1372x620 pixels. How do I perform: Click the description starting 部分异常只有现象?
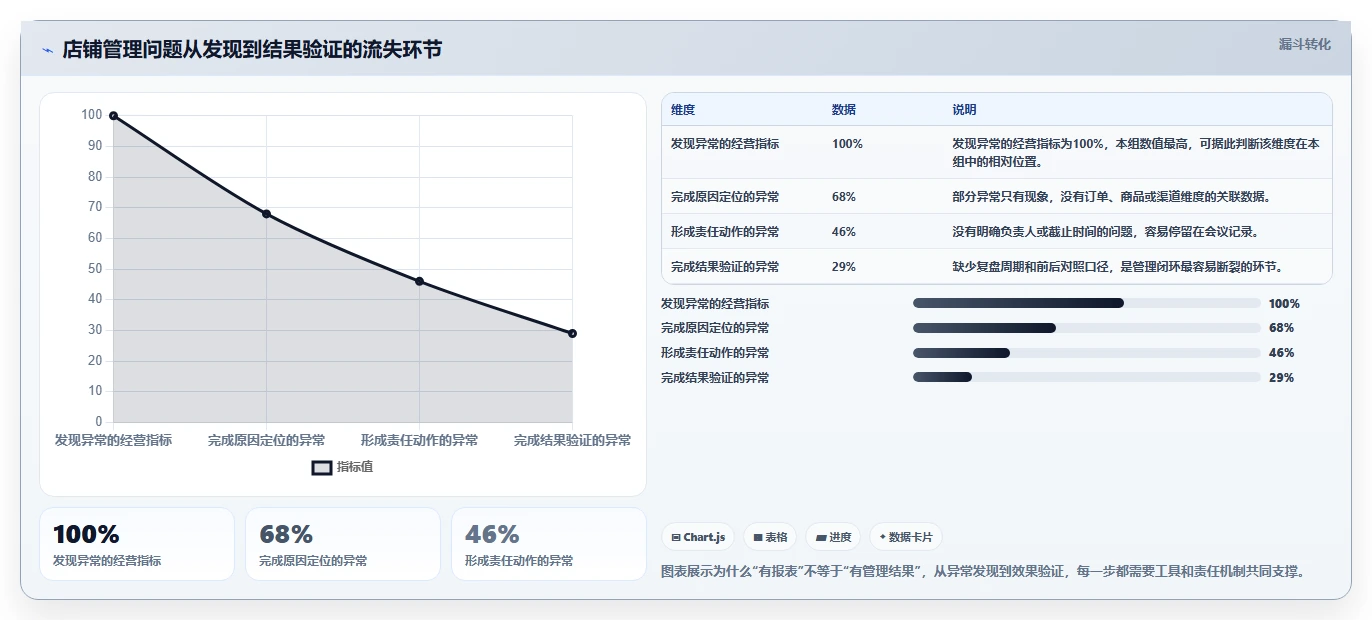(x=1111, y=197)
